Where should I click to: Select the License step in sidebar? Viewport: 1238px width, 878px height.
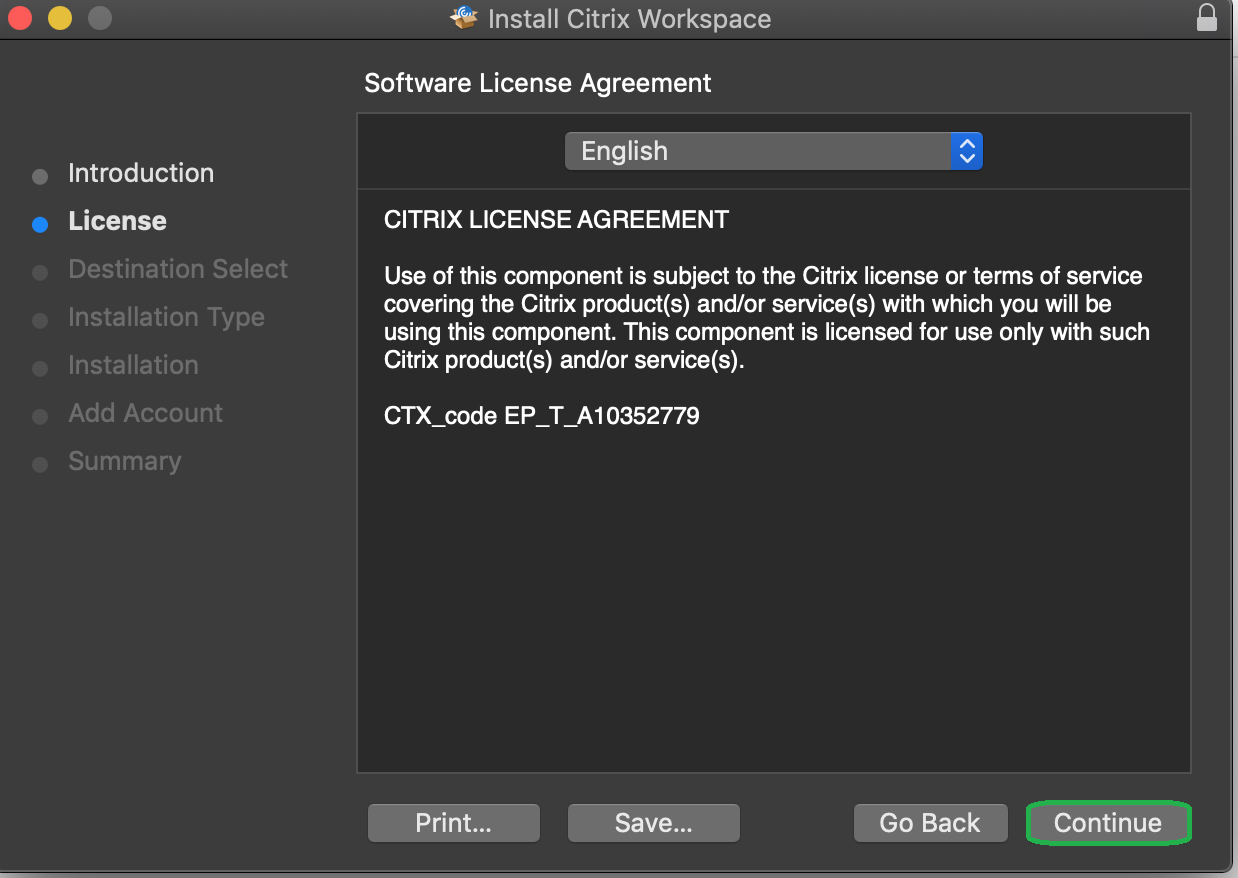point(117,221)
